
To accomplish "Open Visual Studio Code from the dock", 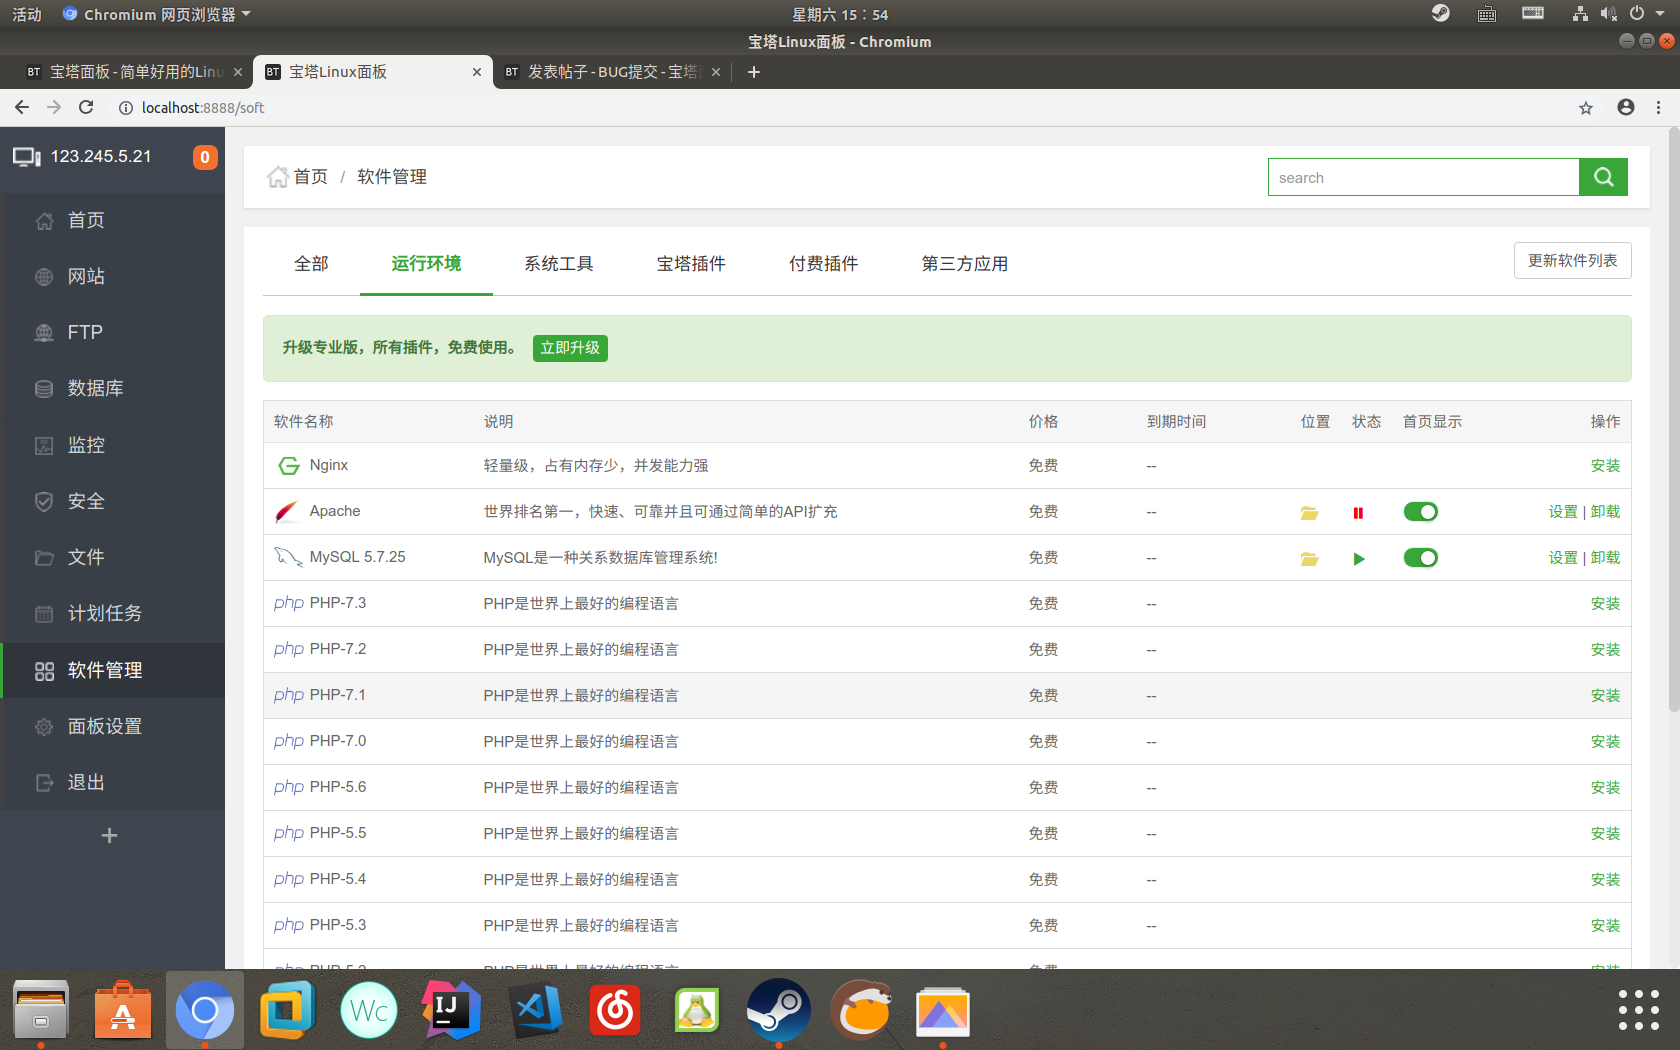I will 533,1010.
